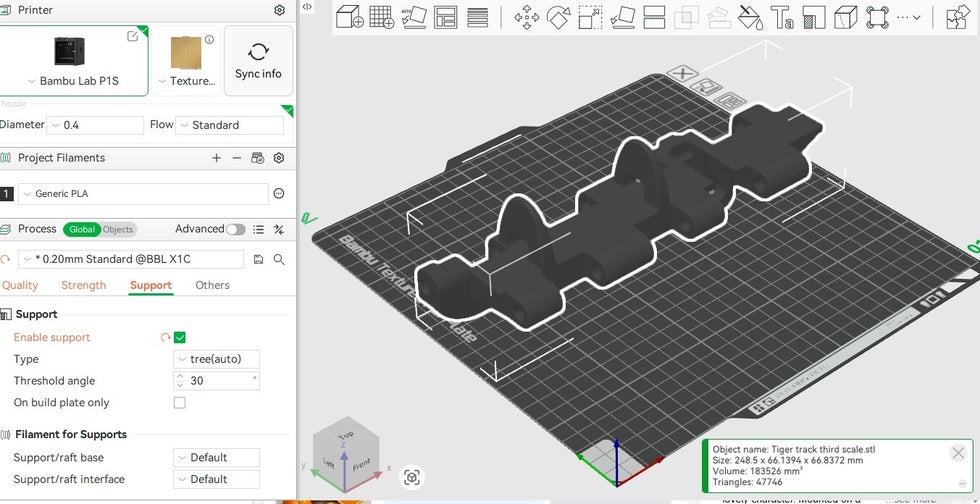Click the Arrange all objects icon
980x504 pixels.
(x=446, y=17)
